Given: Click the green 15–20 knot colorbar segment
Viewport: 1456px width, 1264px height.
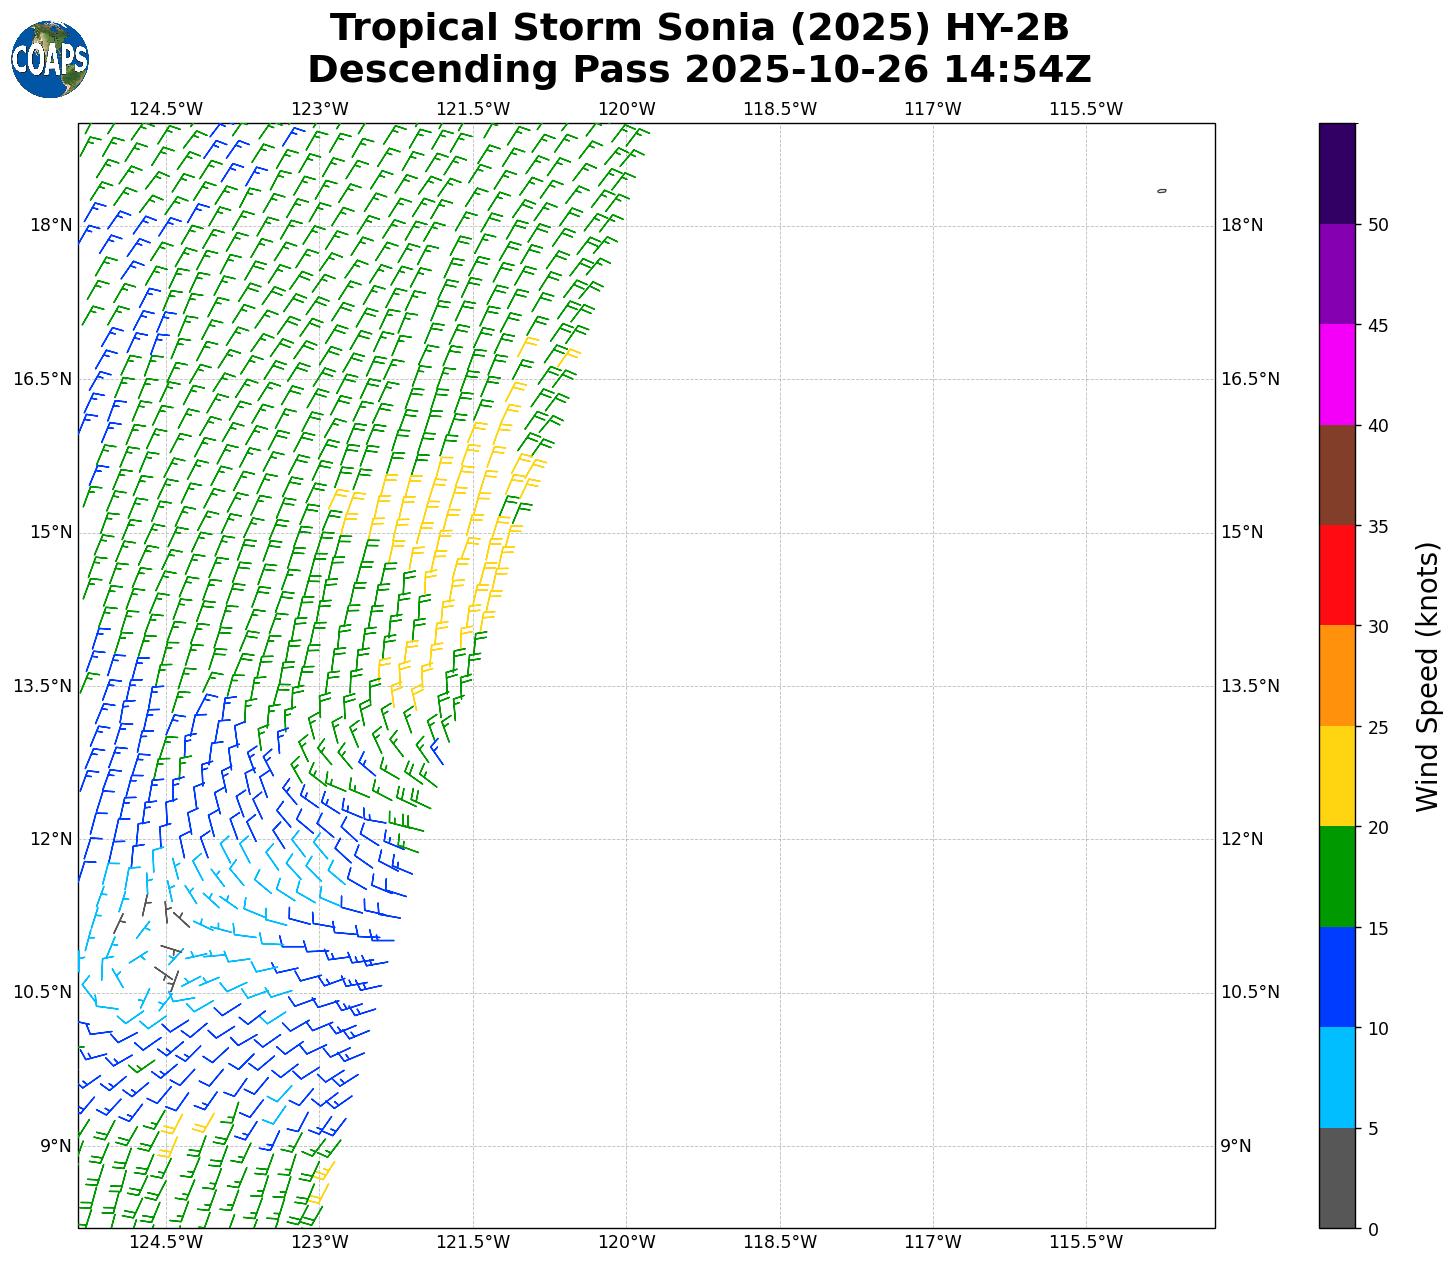Looking at the screenshot, I should coord(1337,877).
